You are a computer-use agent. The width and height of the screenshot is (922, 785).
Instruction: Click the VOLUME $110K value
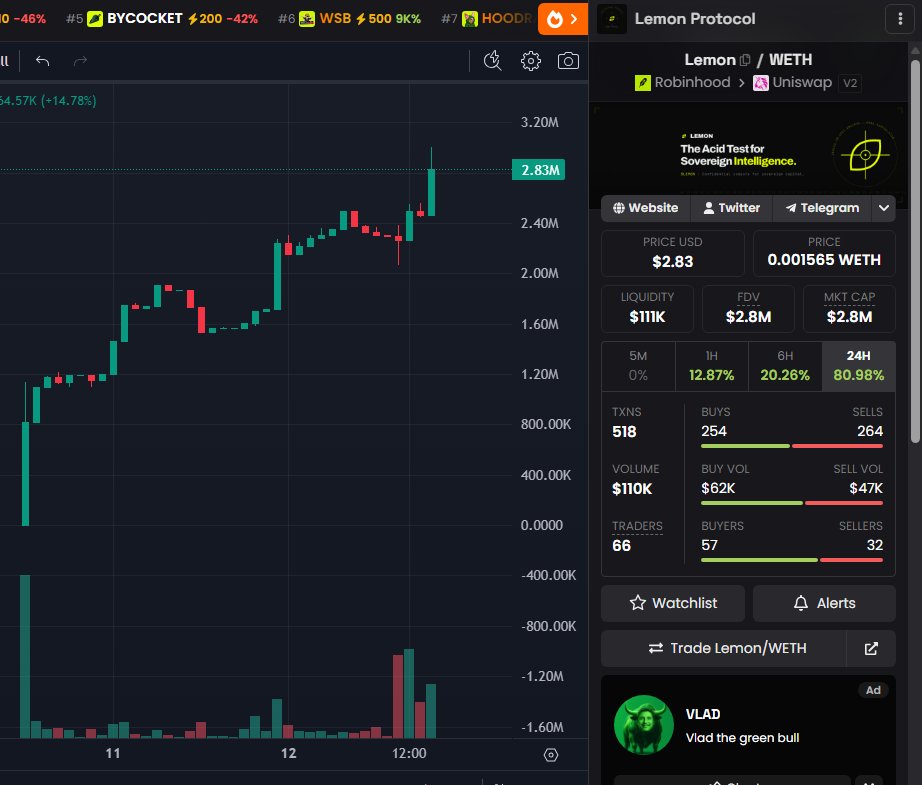click(x=632, y=489)
